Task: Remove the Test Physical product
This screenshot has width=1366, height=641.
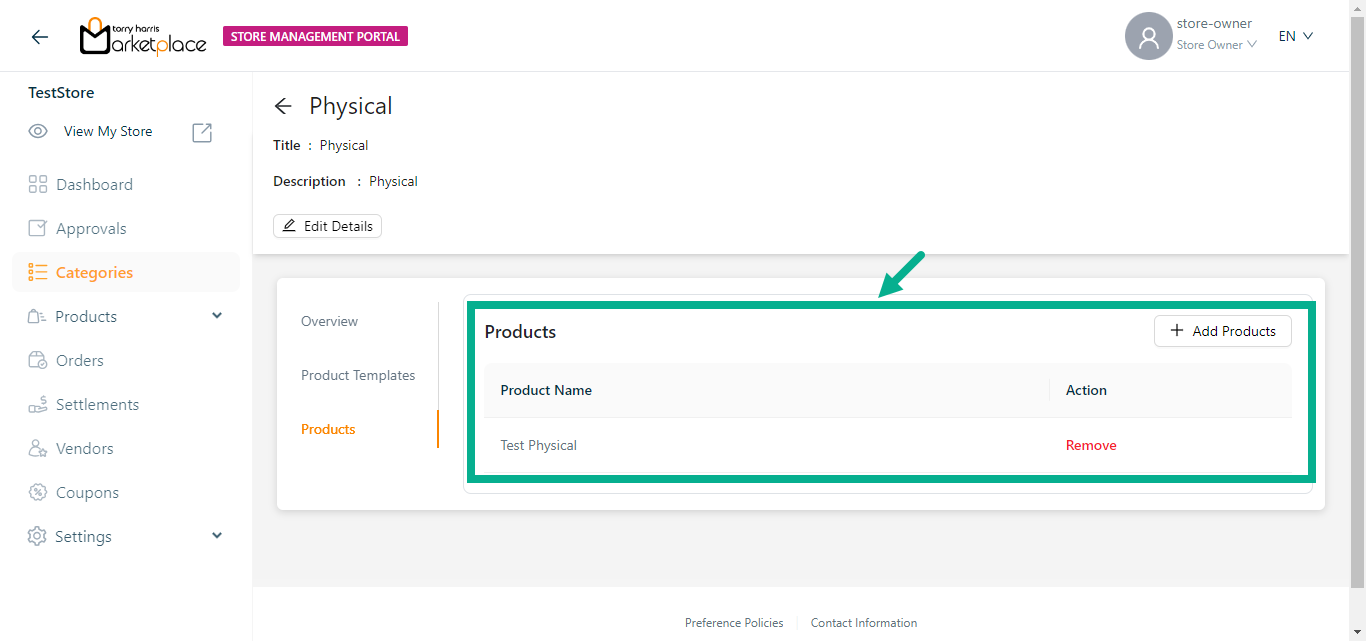Action: (1091, 445)
